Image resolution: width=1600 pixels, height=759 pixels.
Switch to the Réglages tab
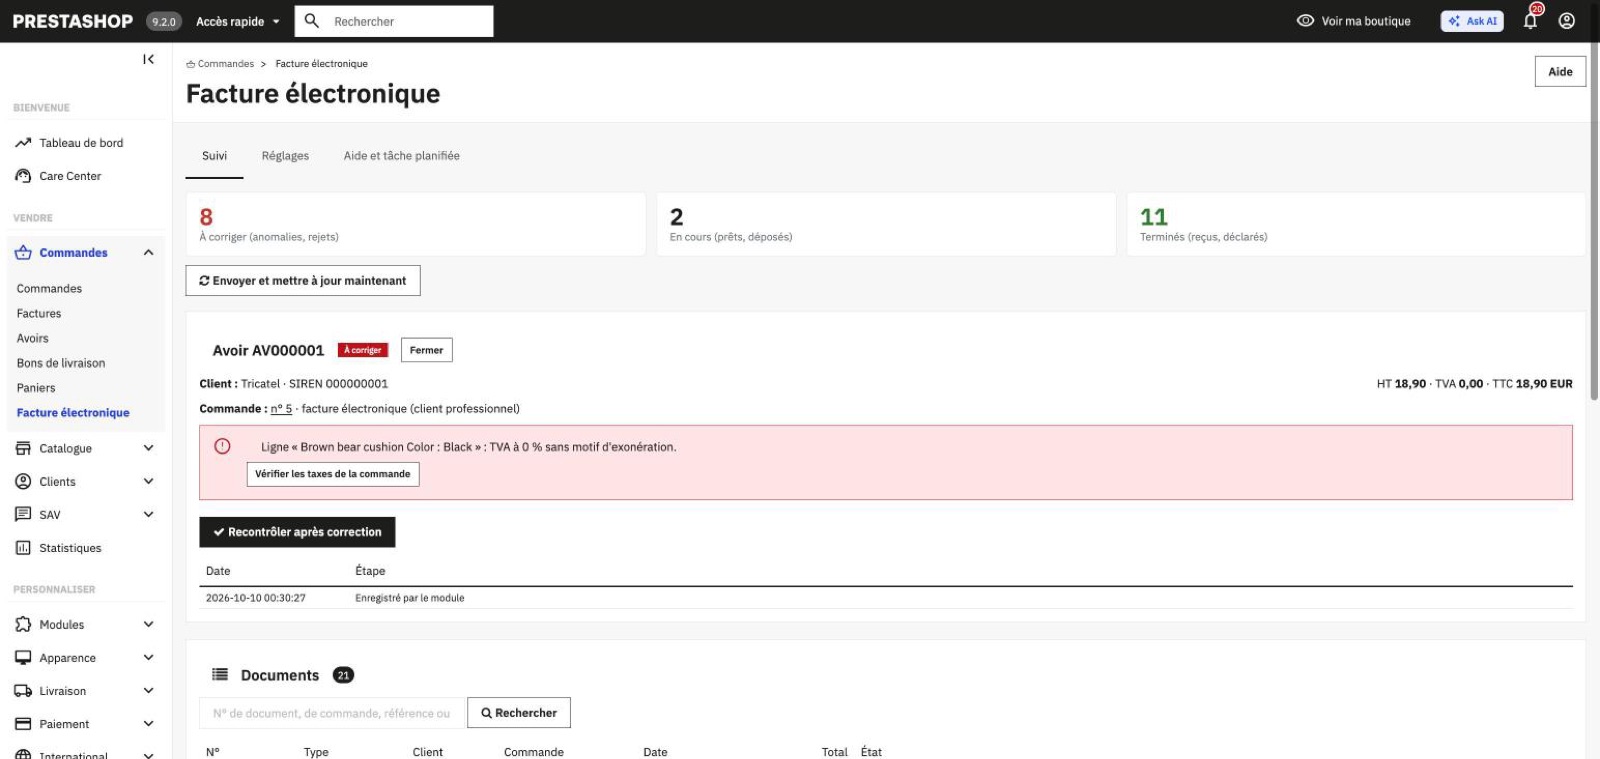(285, 156)
